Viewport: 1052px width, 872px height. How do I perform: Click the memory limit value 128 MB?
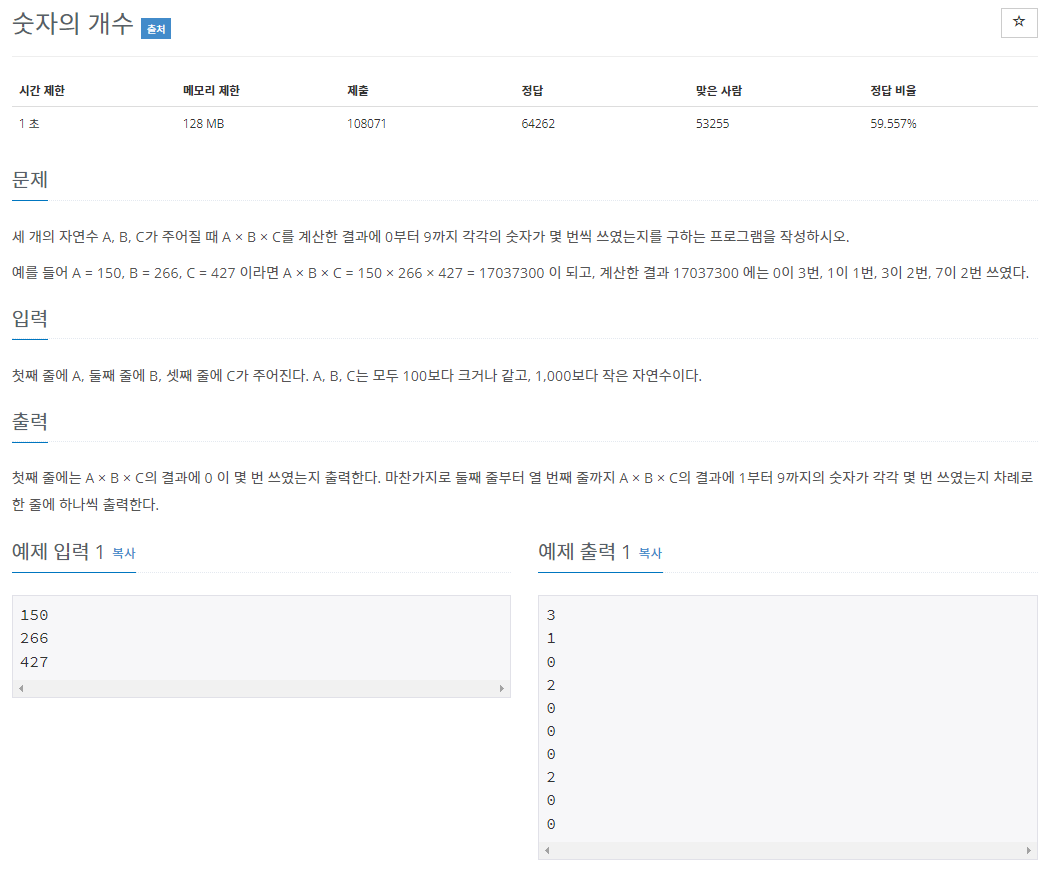203,123
